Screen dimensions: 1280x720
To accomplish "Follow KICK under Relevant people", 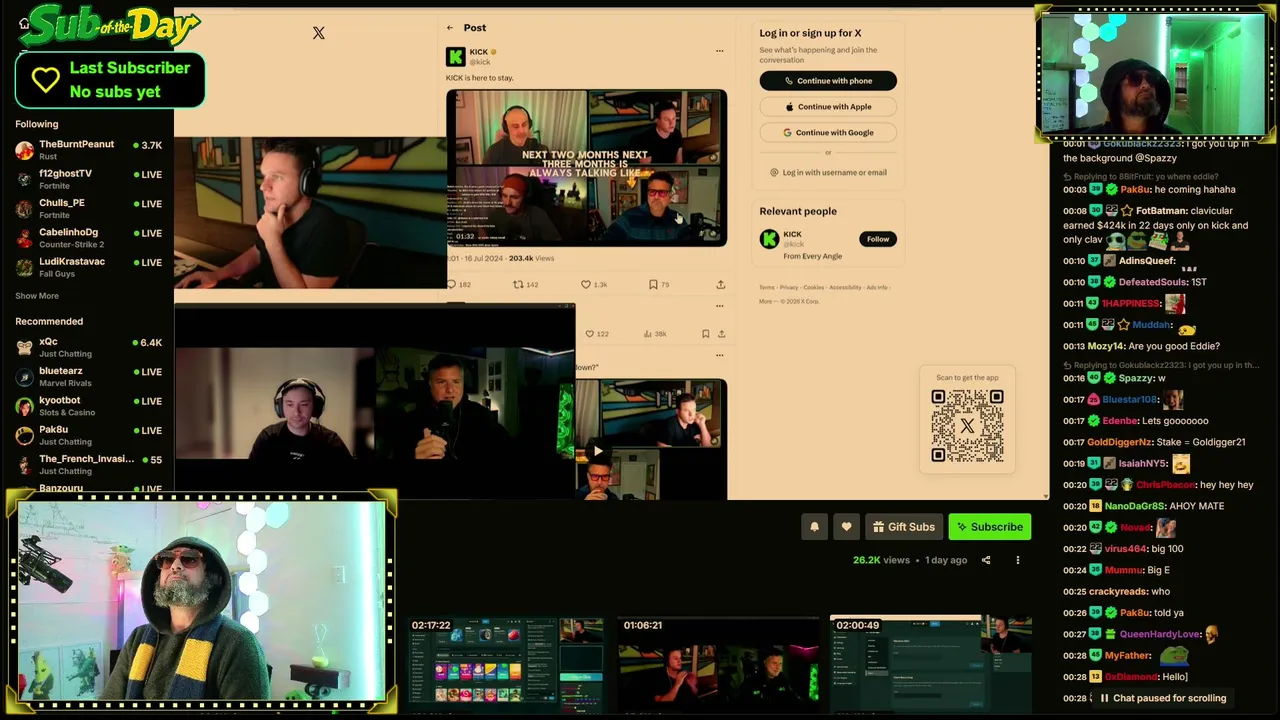I will point(878,239).
